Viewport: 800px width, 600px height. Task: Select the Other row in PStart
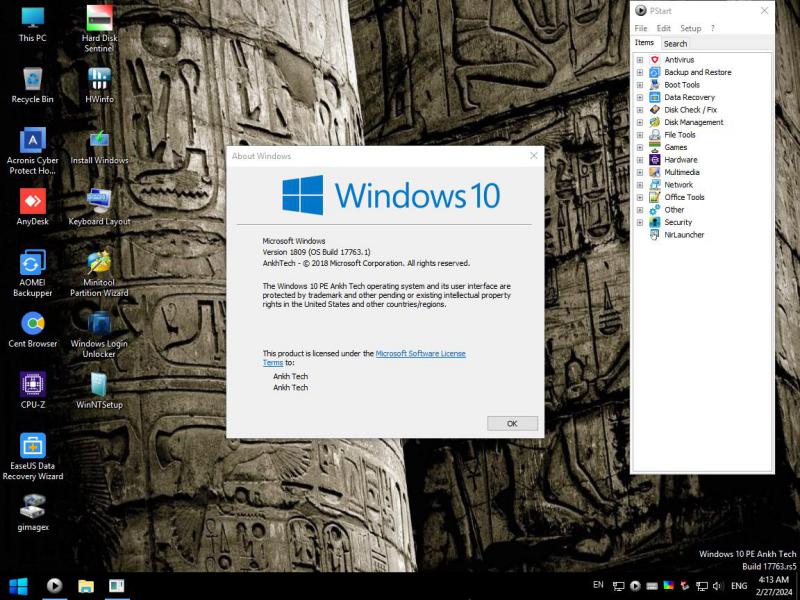(x=674, y=210)
